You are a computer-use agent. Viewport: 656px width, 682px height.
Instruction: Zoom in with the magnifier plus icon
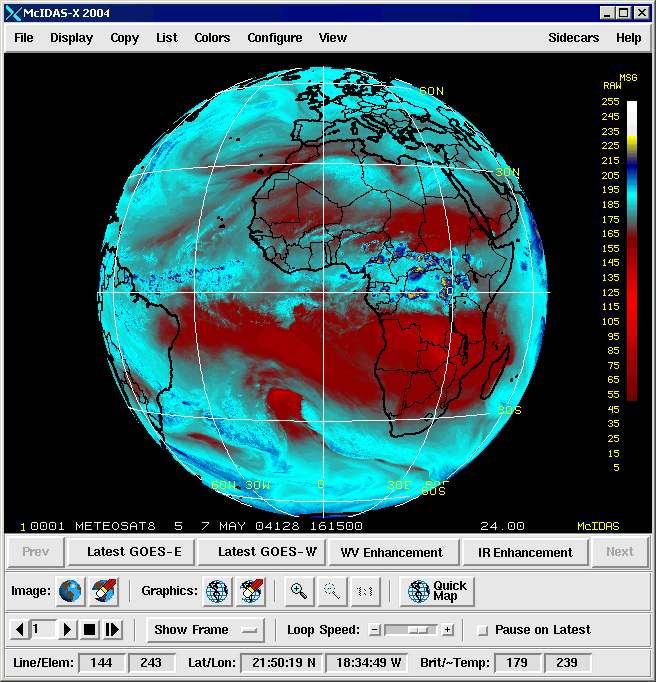pyautogui.click(x=298, y=591)
